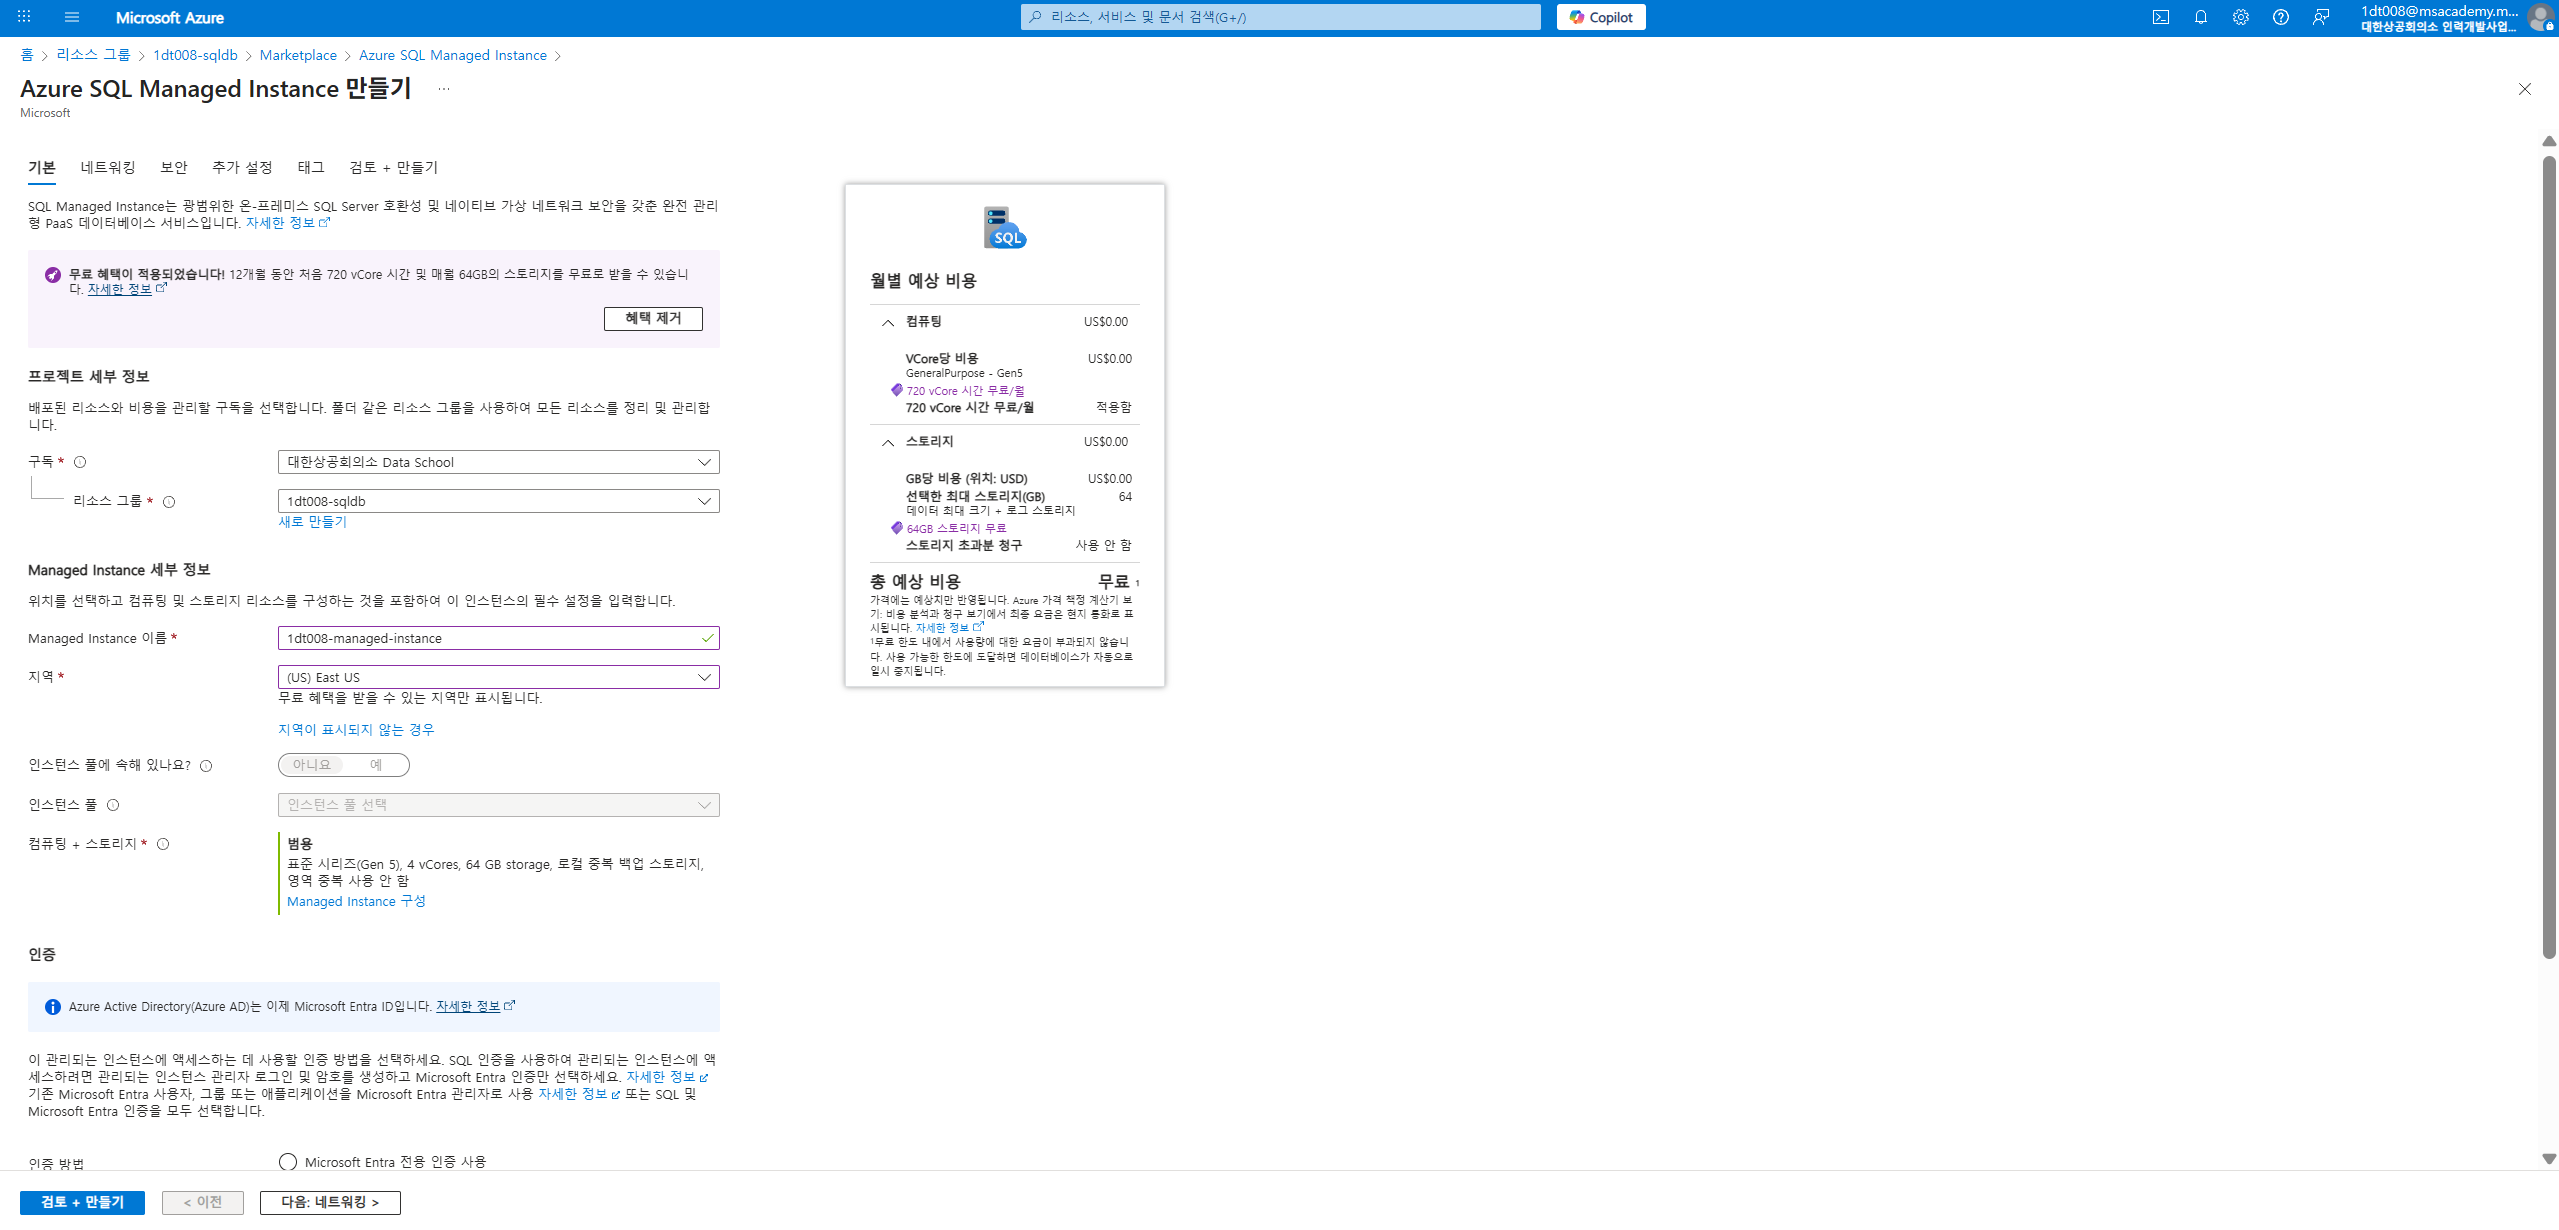Screen dimensions: 2559x1230
Task: Click info icon next to 구독 label
Action: (80, 462)
